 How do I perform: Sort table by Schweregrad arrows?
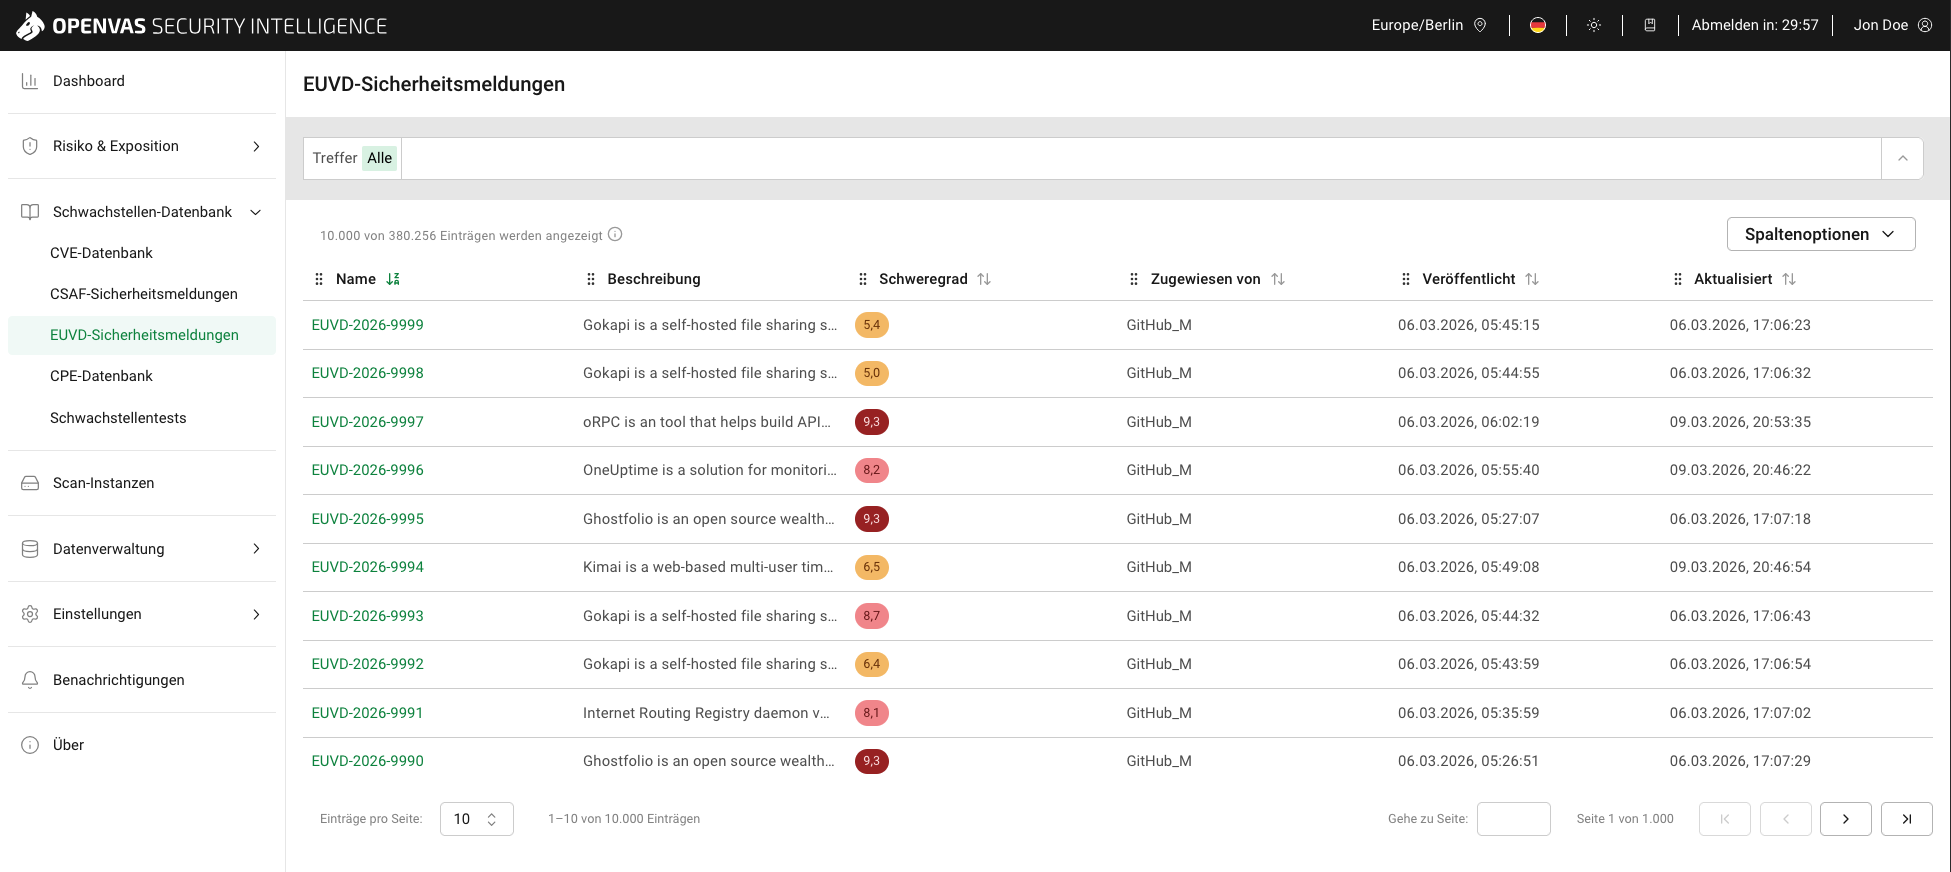(984, 279)
